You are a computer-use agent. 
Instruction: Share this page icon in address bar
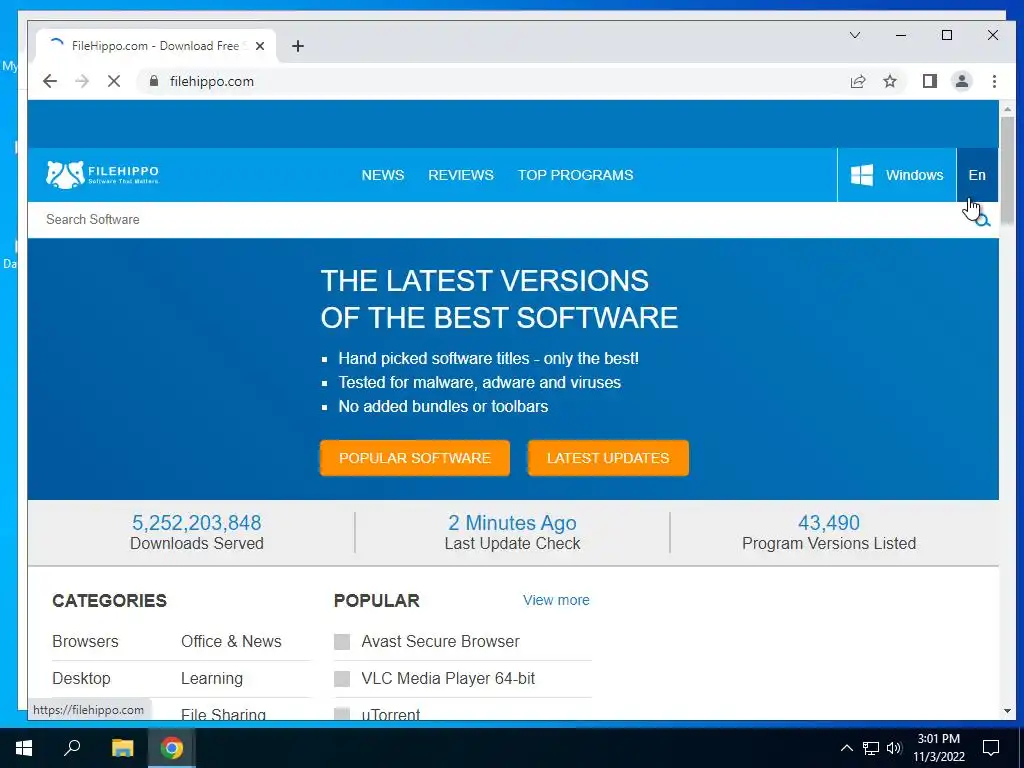pos(857,81)
